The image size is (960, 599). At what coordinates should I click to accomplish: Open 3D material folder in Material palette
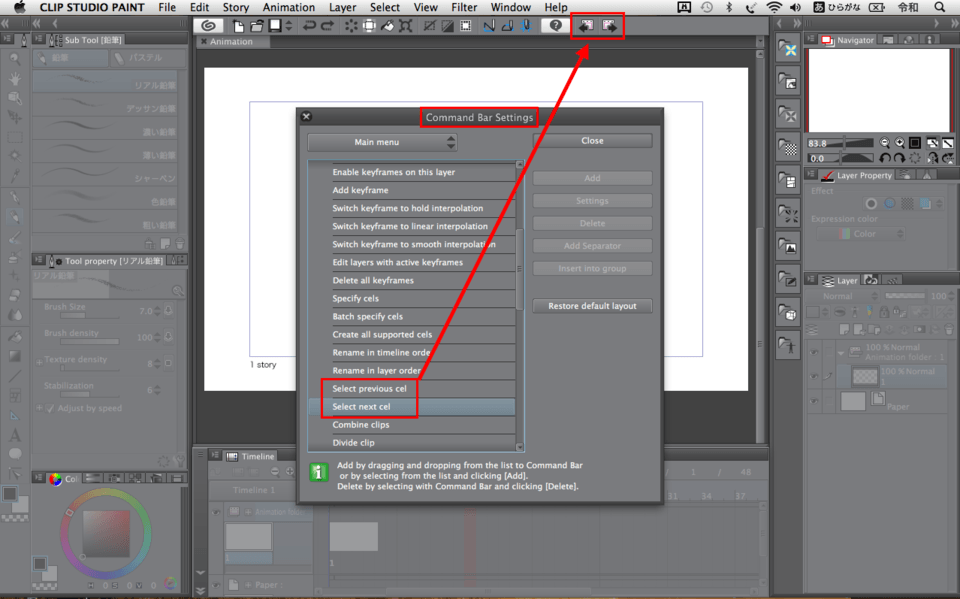pos(788,314)
